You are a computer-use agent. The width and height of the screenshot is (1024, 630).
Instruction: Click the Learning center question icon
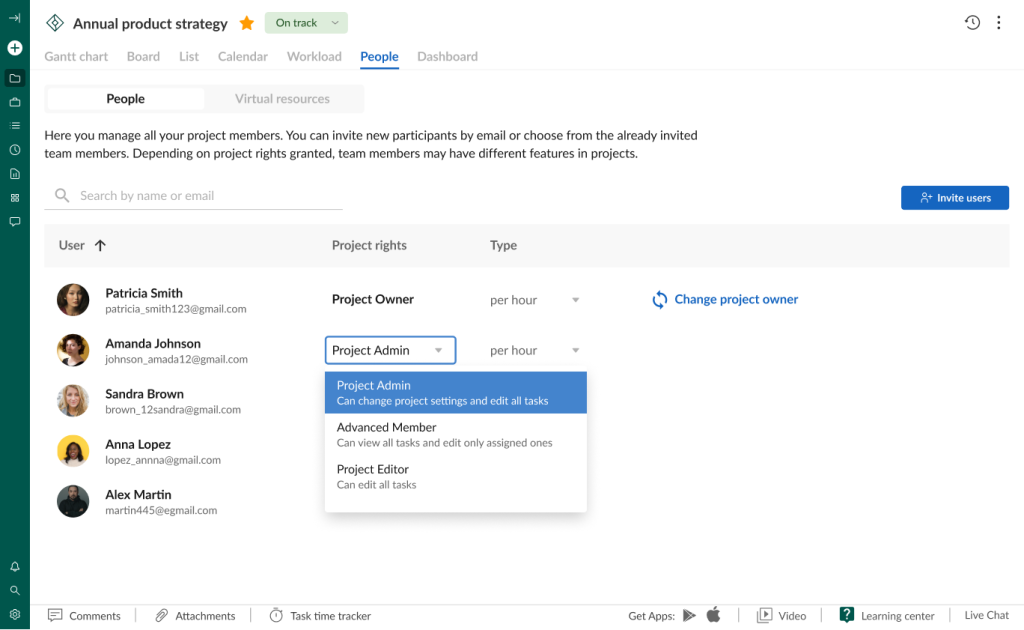[846, 614]
